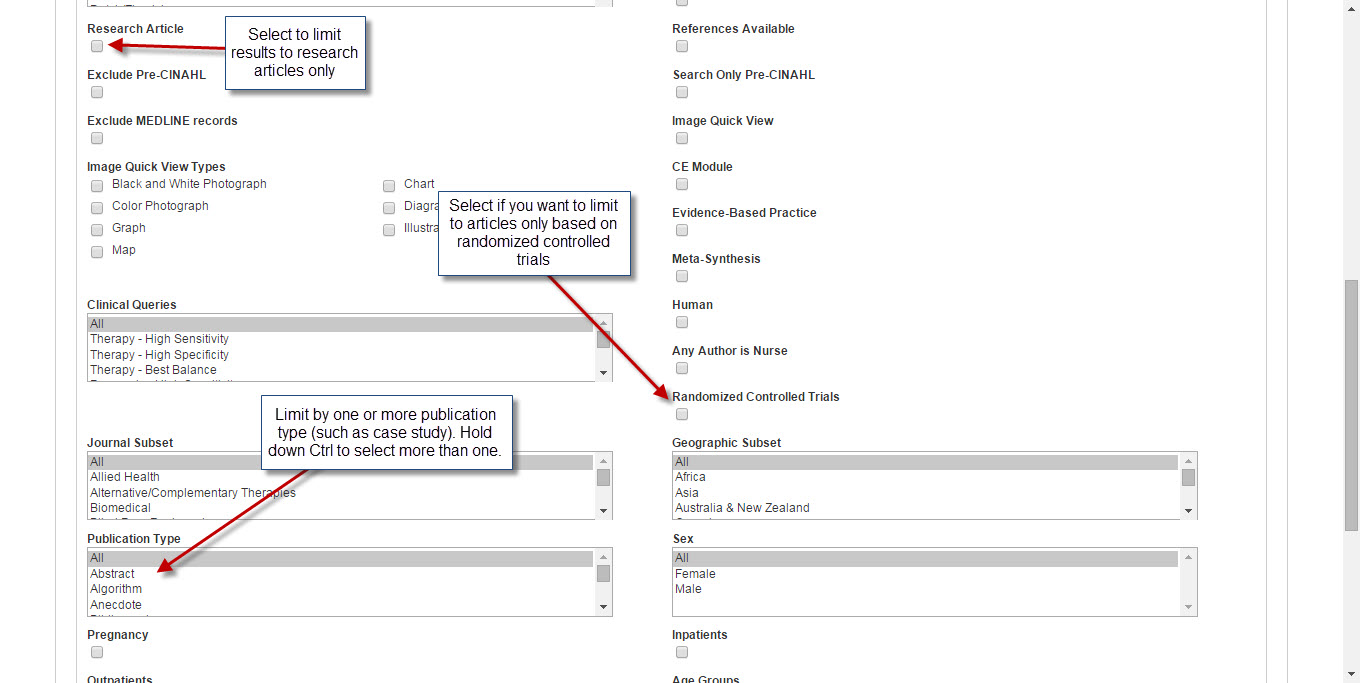1360x683 pixels.
Task: Enable the Exclude Pre-CINAHL checkbox
Action: (x=97, y=92)
